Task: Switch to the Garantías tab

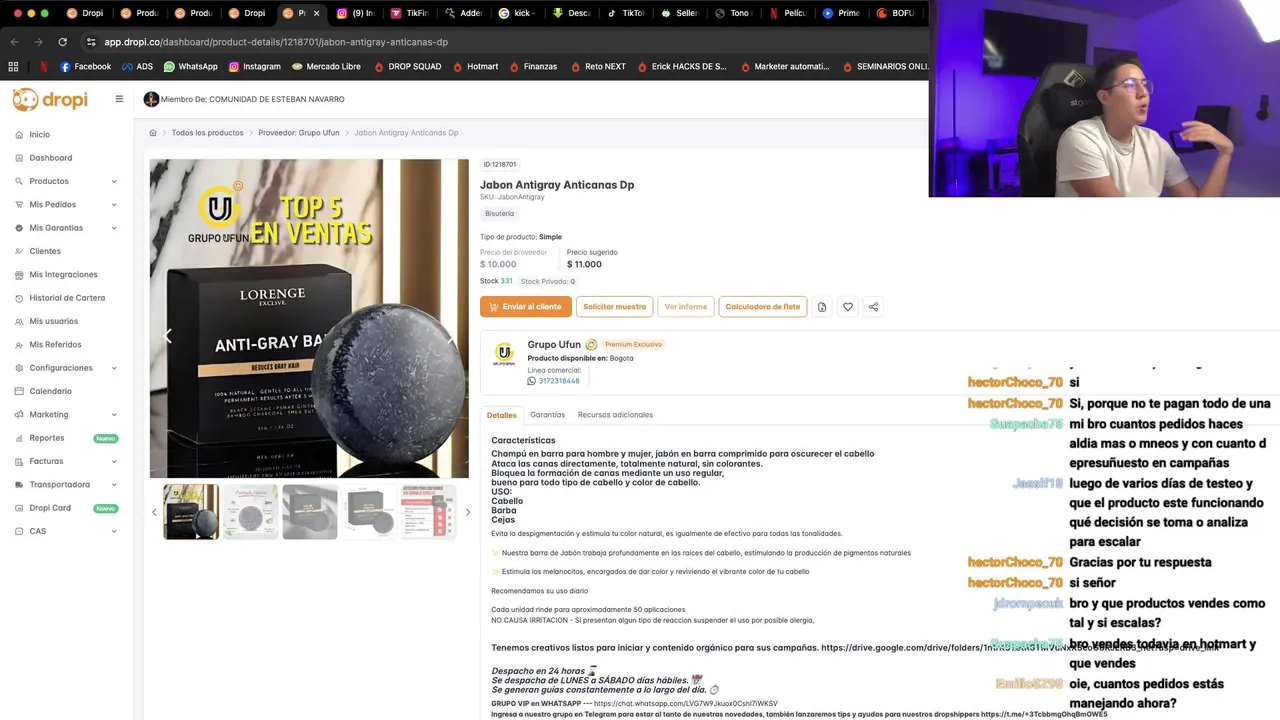Action: [x=547, y=415]
